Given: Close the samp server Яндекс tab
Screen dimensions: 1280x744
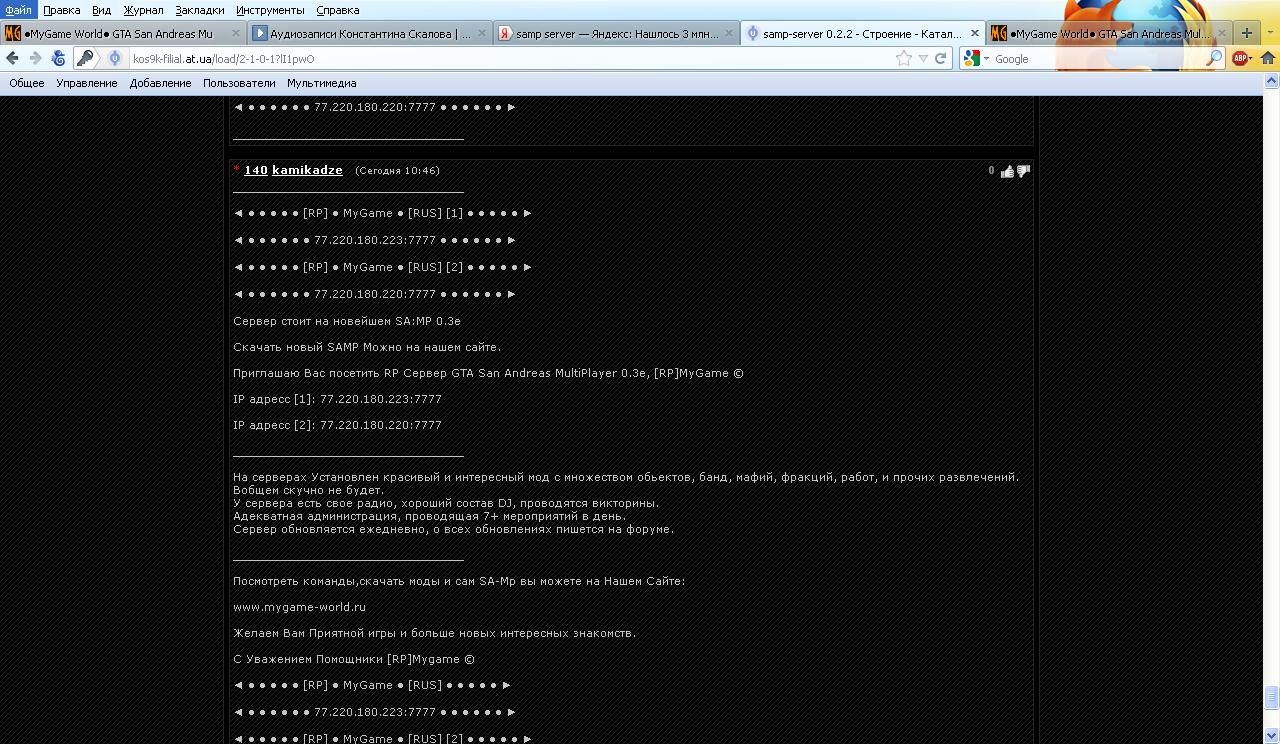Looking at the screenshot, I should point(728,33).
